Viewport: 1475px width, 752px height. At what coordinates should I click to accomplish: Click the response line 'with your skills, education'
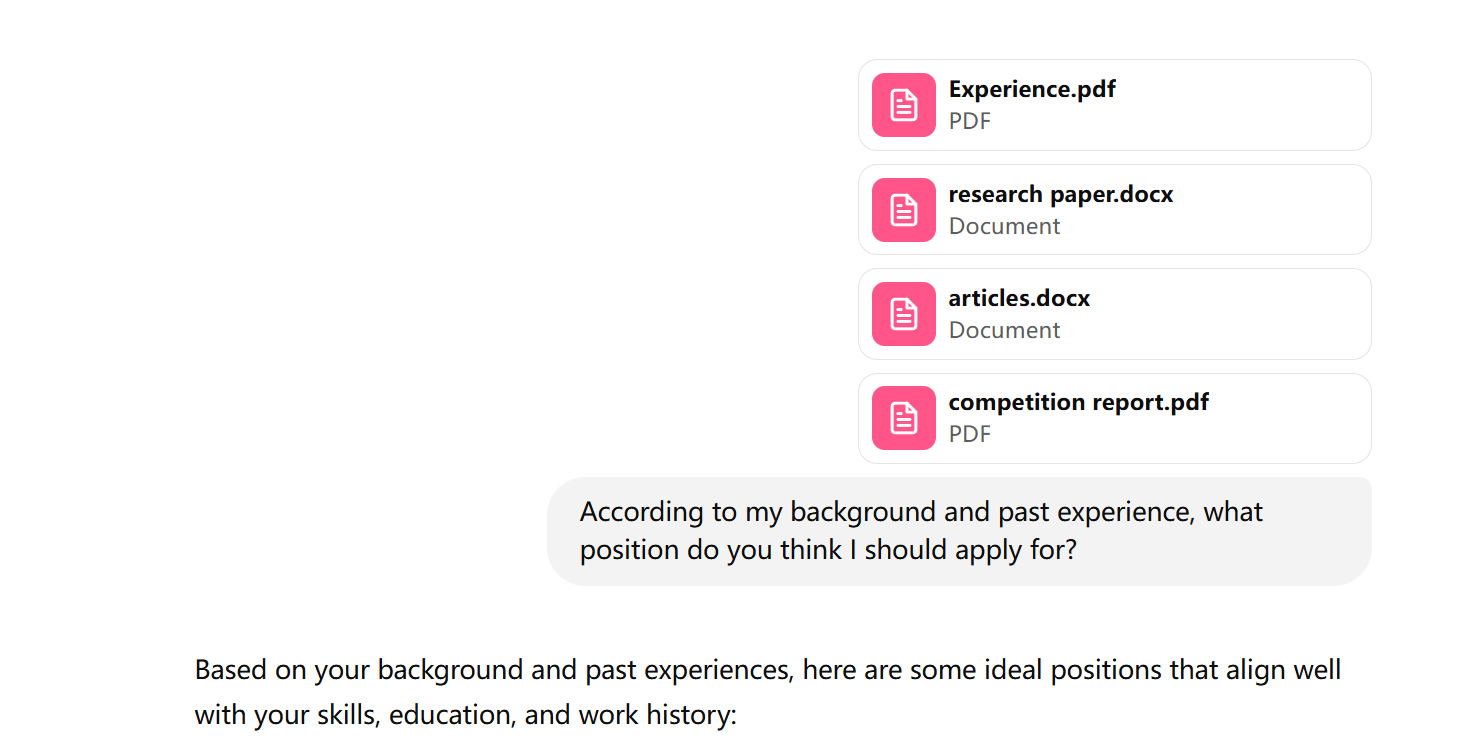pyautogui.click(x=465, y=715)
